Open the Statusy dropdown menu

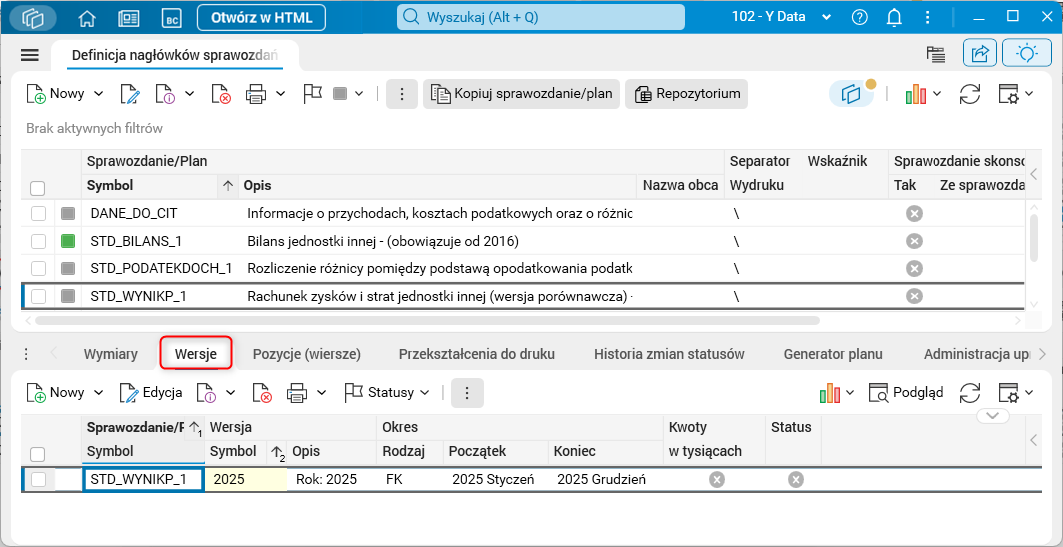point(388,393)
